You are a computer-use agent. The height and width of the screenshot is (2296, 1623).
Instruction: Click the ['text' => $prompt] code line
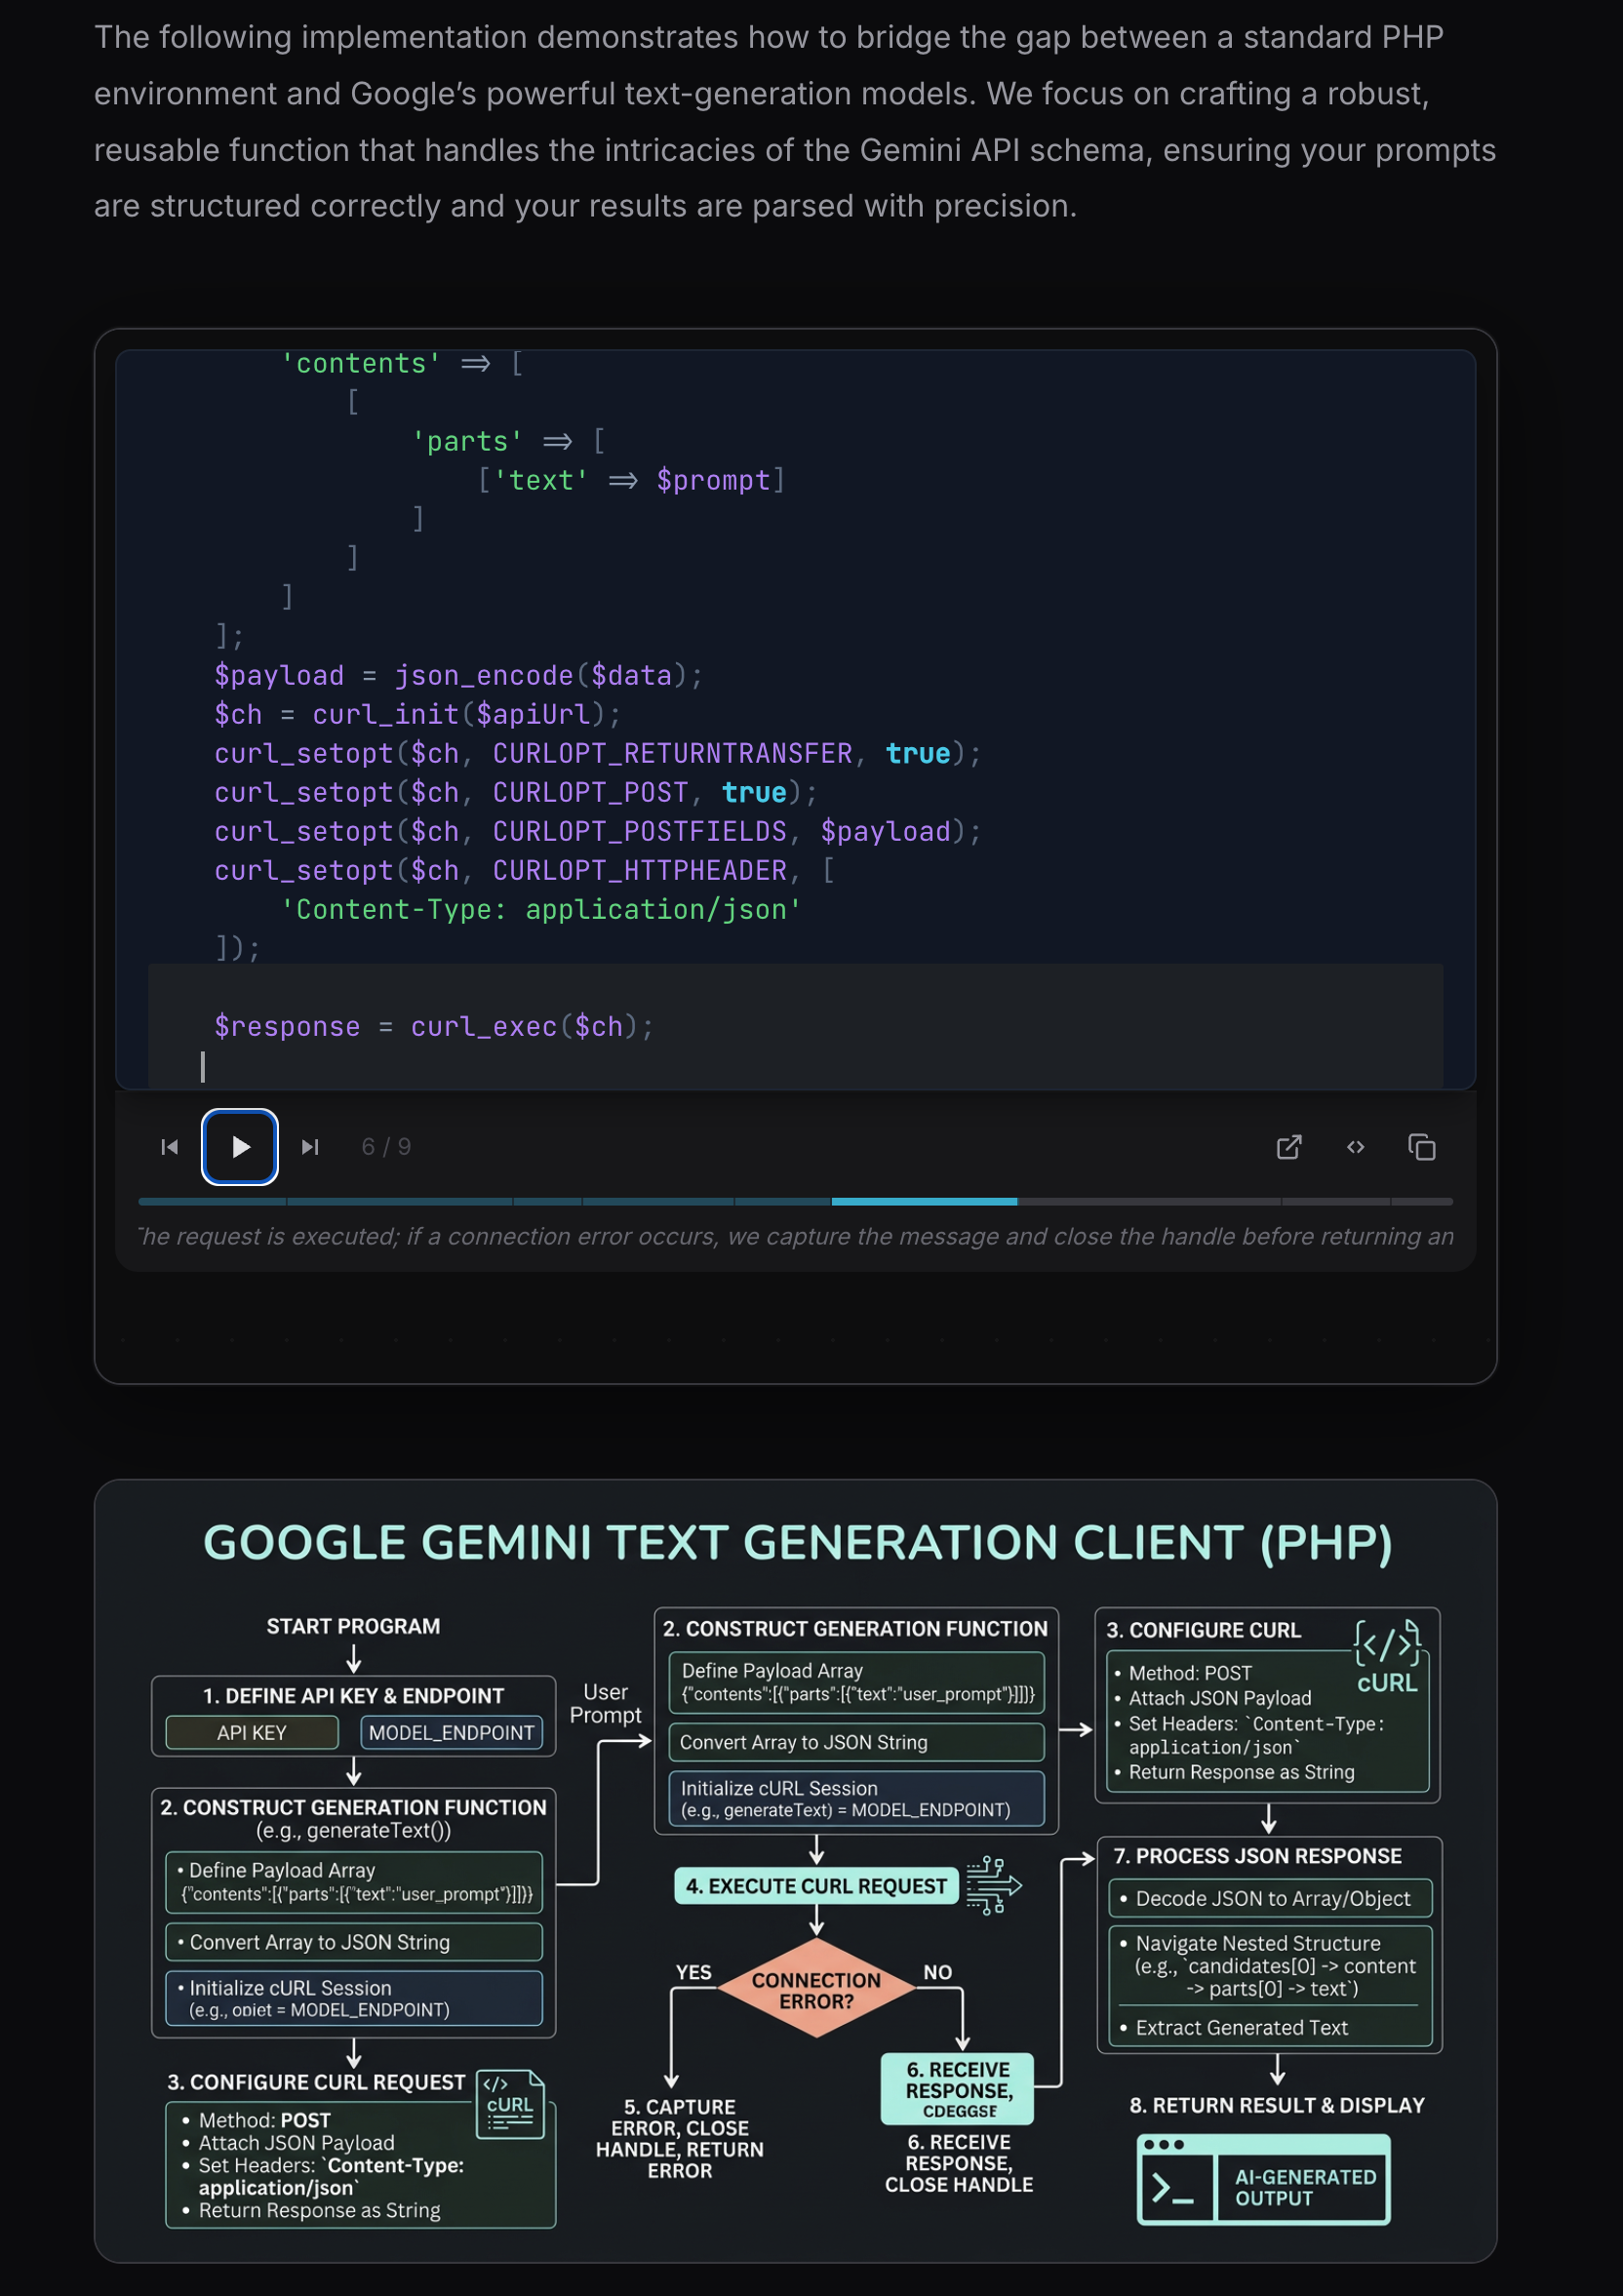tap(631, 481)
